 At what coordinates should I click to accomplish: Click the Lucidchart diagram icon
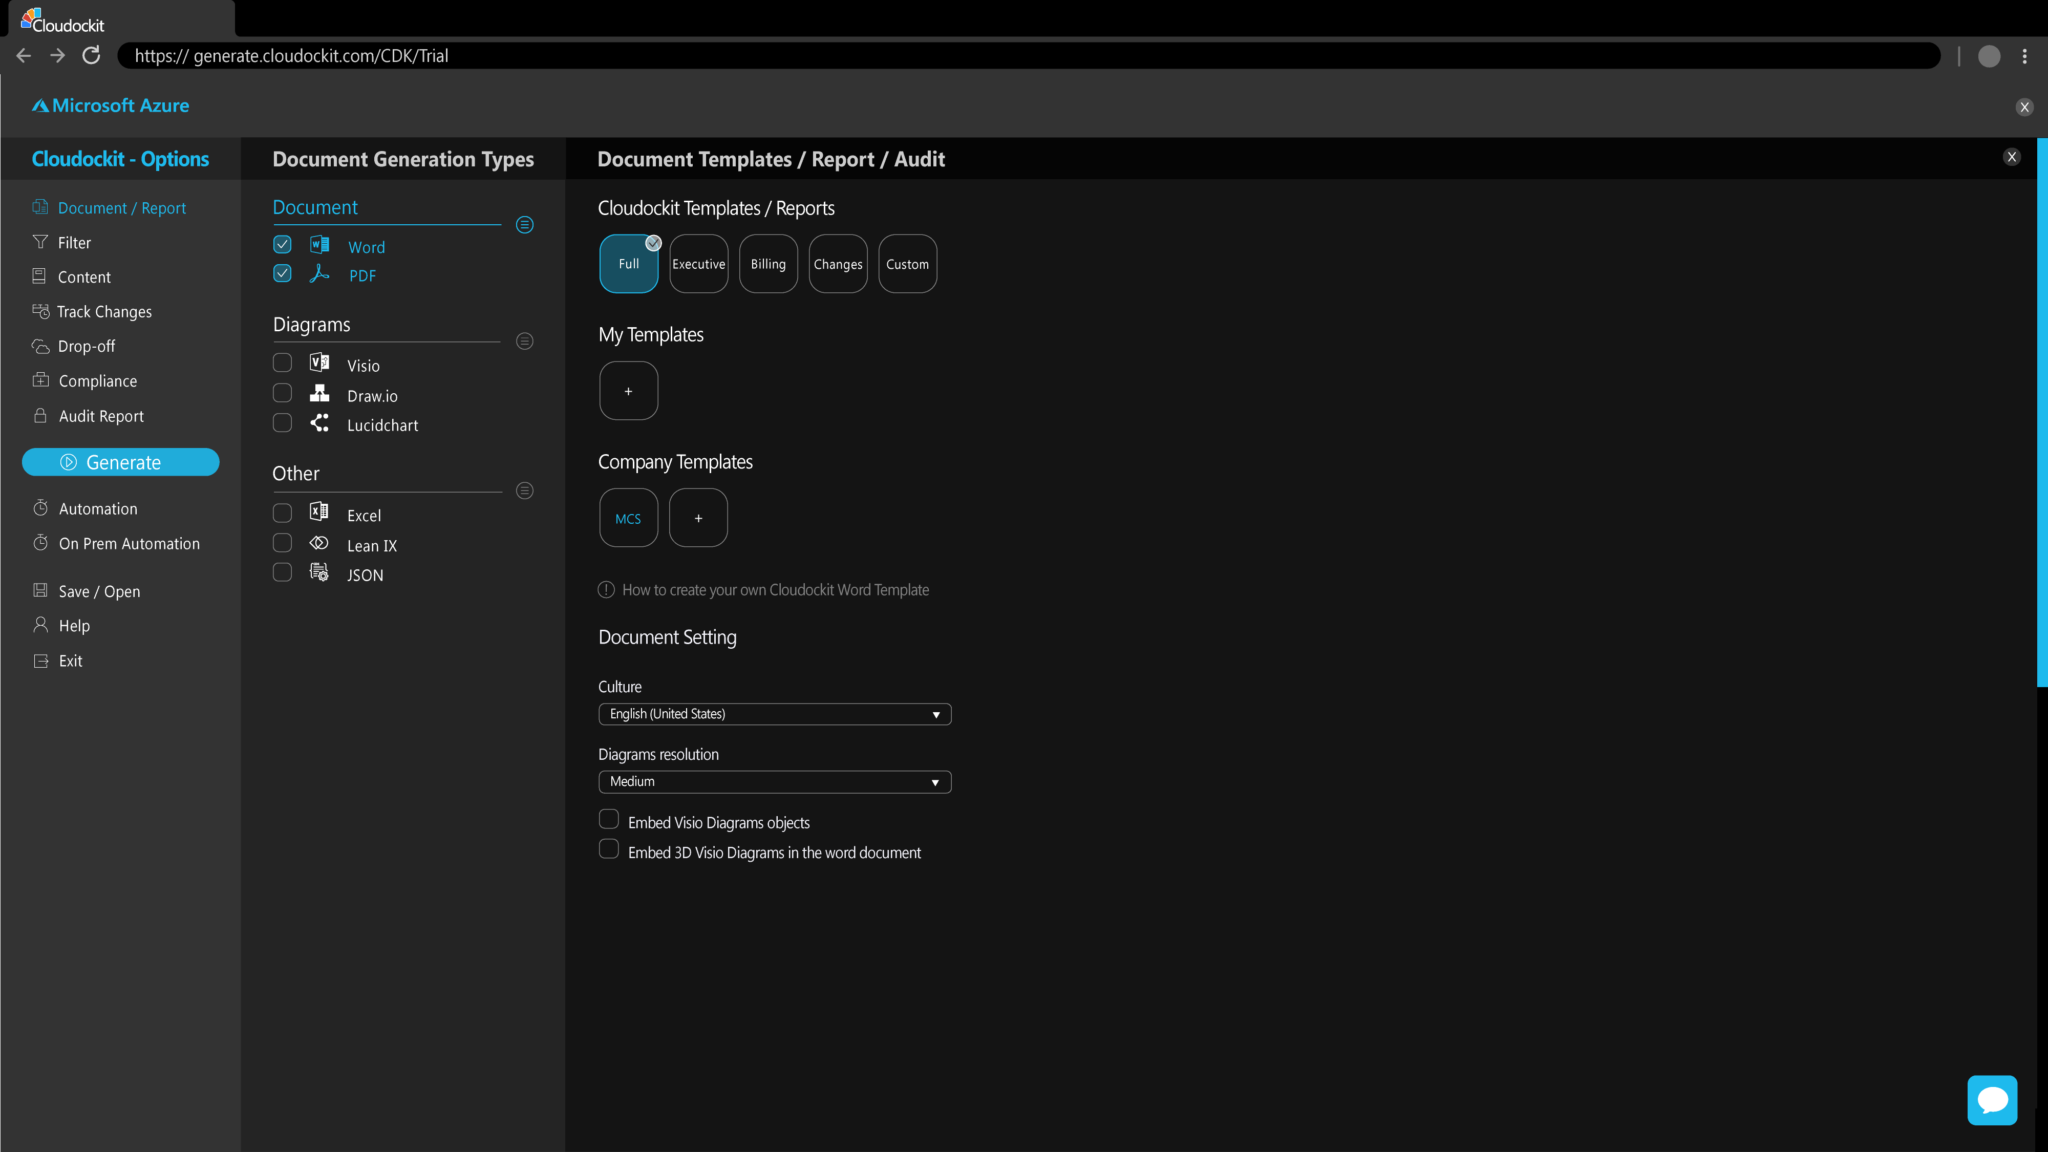click(319, 423)
